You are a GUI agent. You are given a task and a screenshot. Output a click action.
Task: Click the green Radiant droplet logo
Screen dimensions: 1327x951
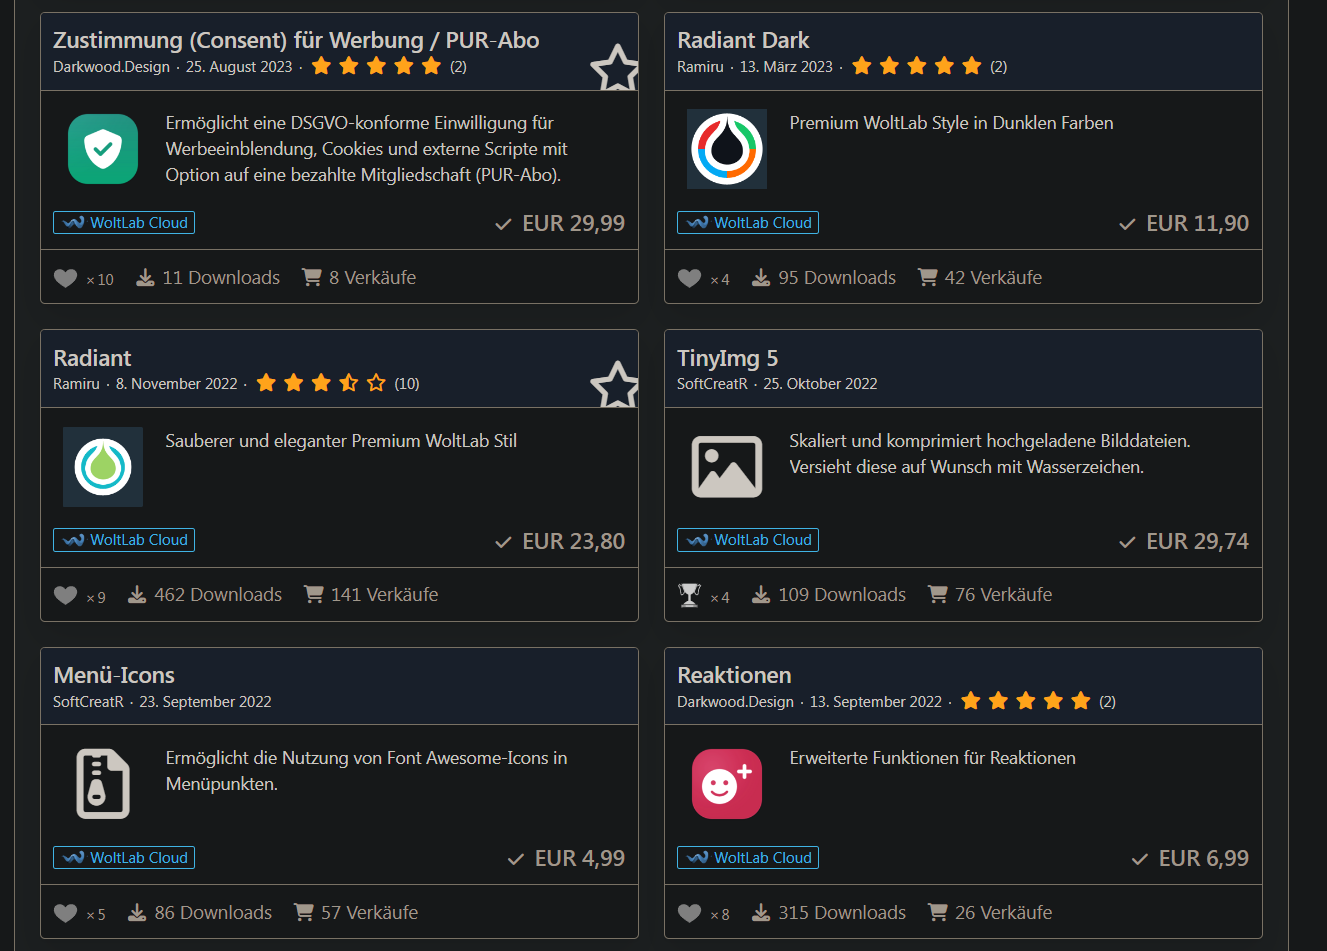[103, 467]
